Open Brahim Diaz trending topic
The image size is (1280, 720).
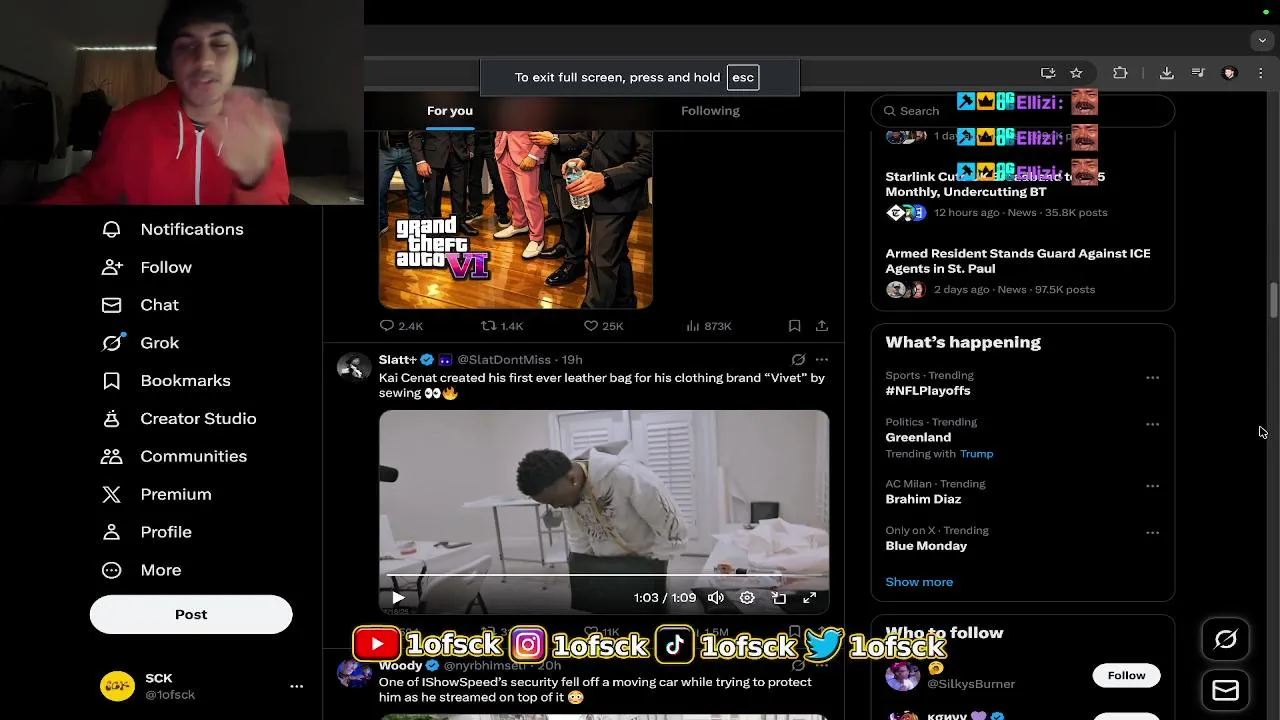pyautogui.click(x=923, y=499)
